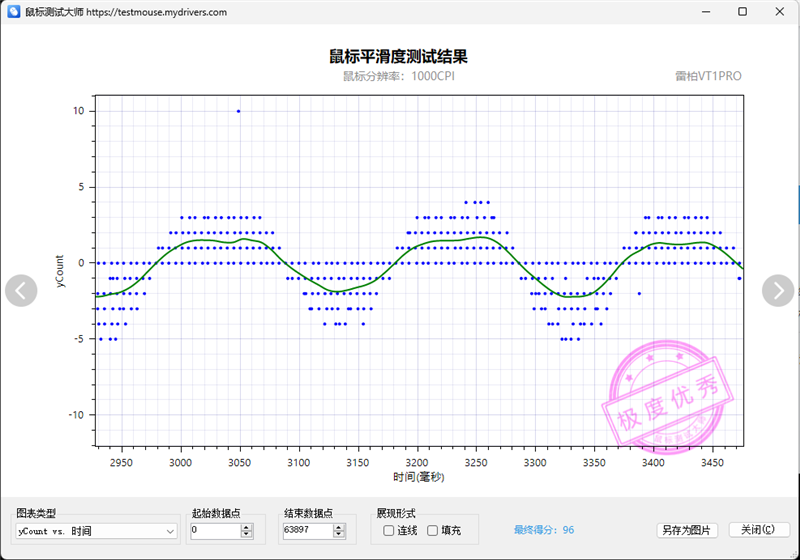800x560 pixels.
Task: Click the 图表类型 label
Action: (36, 513)
